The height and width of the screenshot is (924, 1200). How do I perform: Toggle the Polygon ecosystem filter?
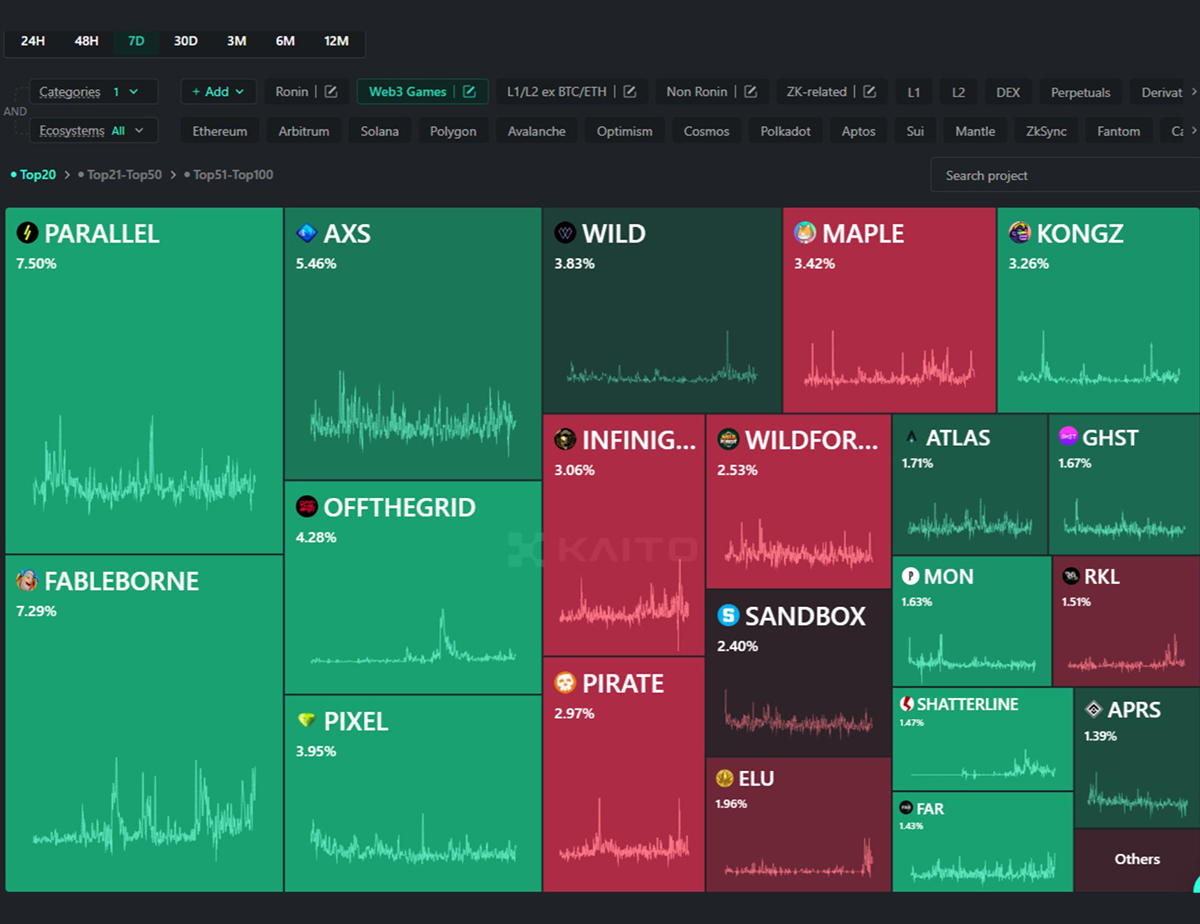(453, 131)
